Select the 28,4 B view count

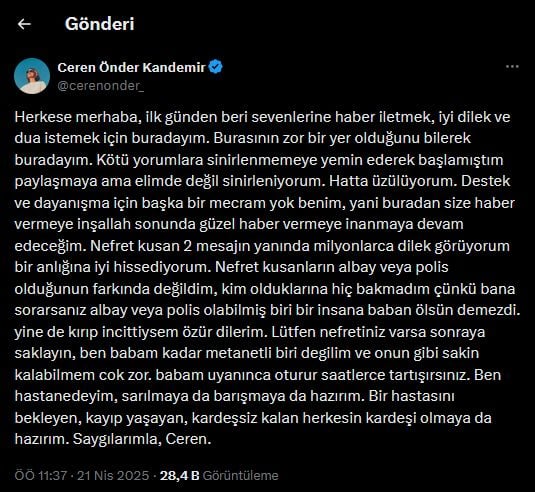179,475
